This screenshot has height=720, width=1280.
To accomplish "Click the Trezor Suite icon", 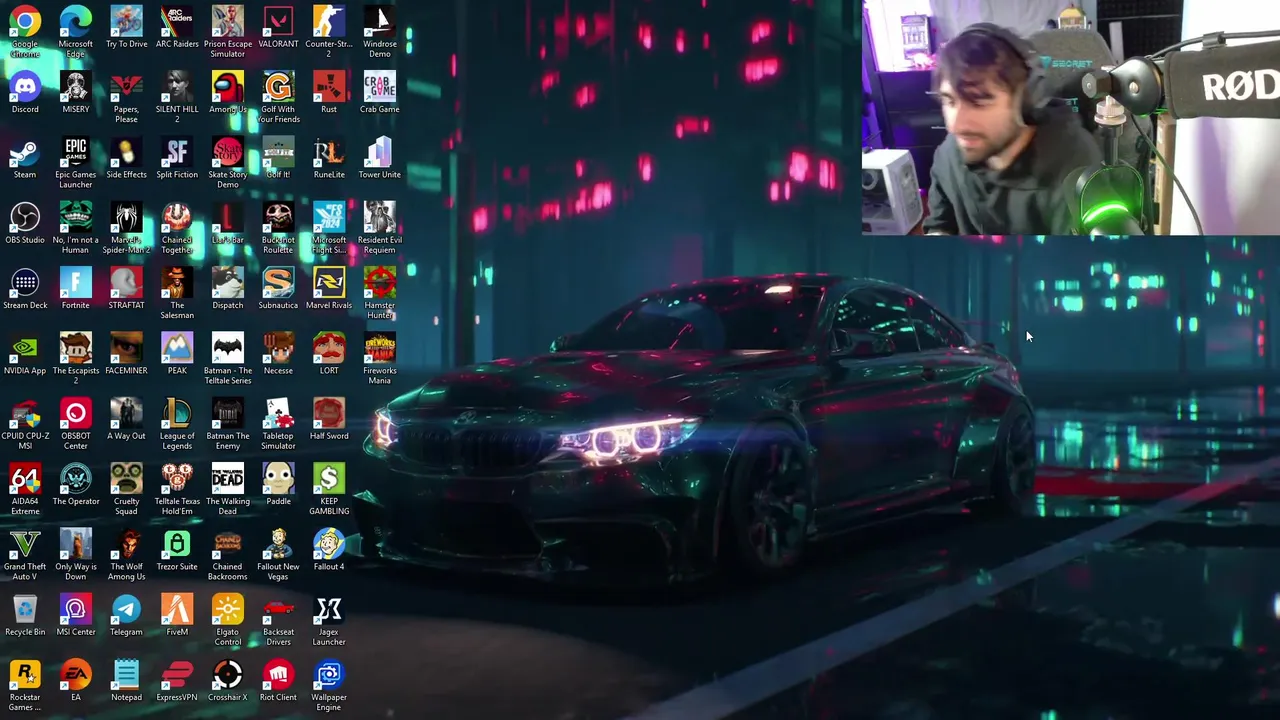I will point(177,544).
